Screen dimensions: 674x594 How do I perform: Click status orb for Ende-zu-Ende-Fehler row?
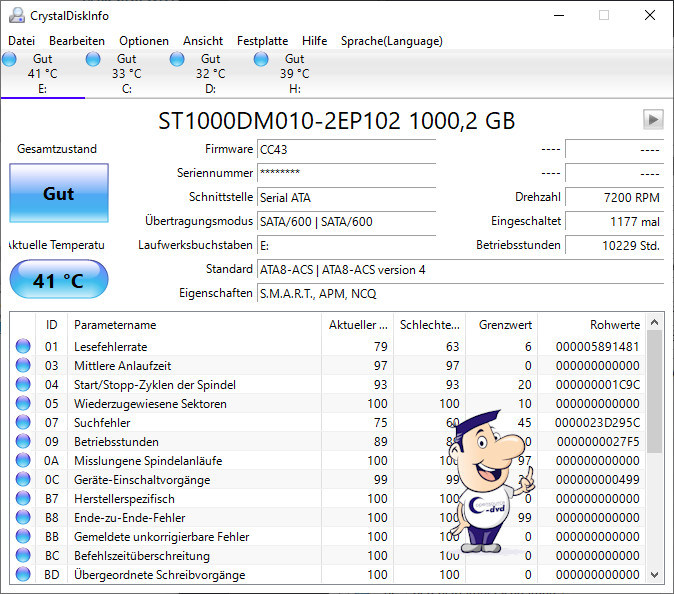click(x=23, y=518)
